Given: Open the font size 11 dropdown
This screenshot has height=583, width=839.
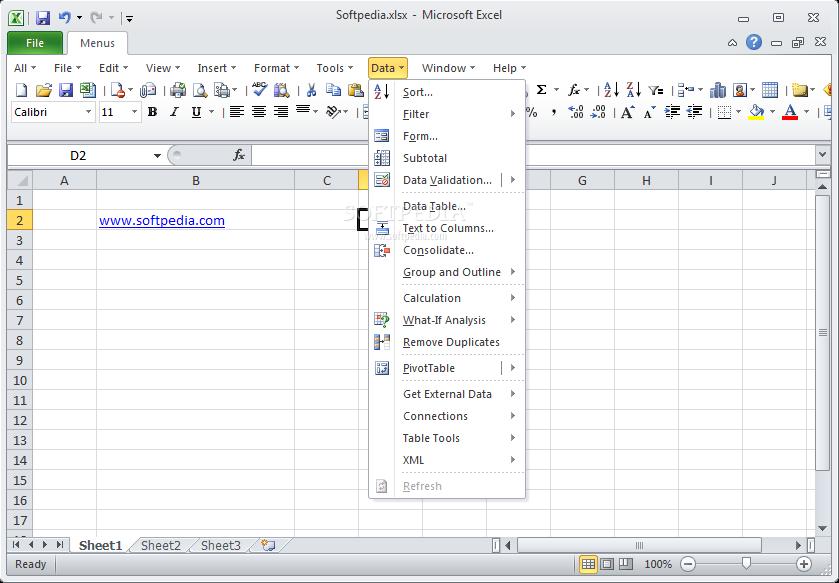Looking at the screenshot, I should tap(134, 112).
